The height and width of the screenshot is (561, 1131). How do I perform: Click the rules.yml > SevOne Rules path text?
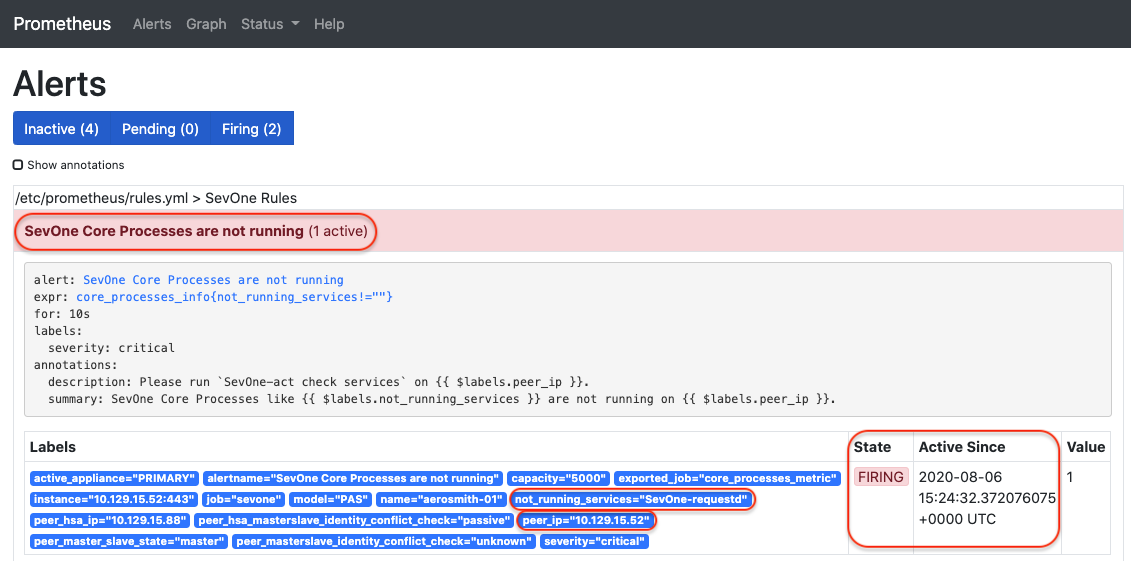point(156,198)
